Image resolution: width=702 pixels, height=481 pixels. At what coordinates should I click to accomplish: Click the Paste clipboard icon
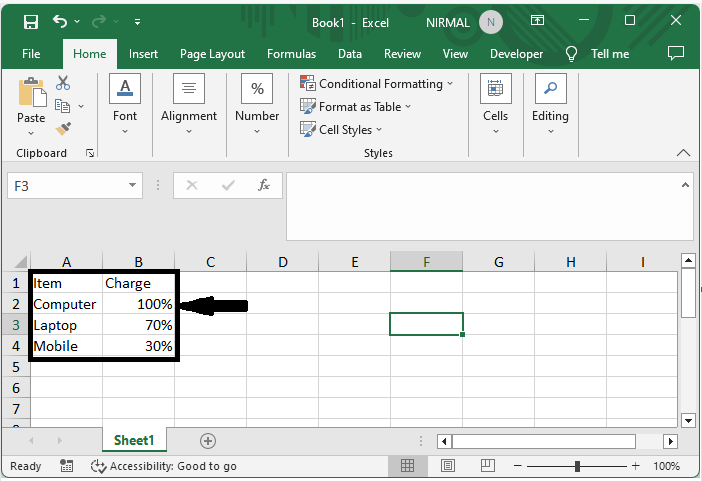[32, 93]
